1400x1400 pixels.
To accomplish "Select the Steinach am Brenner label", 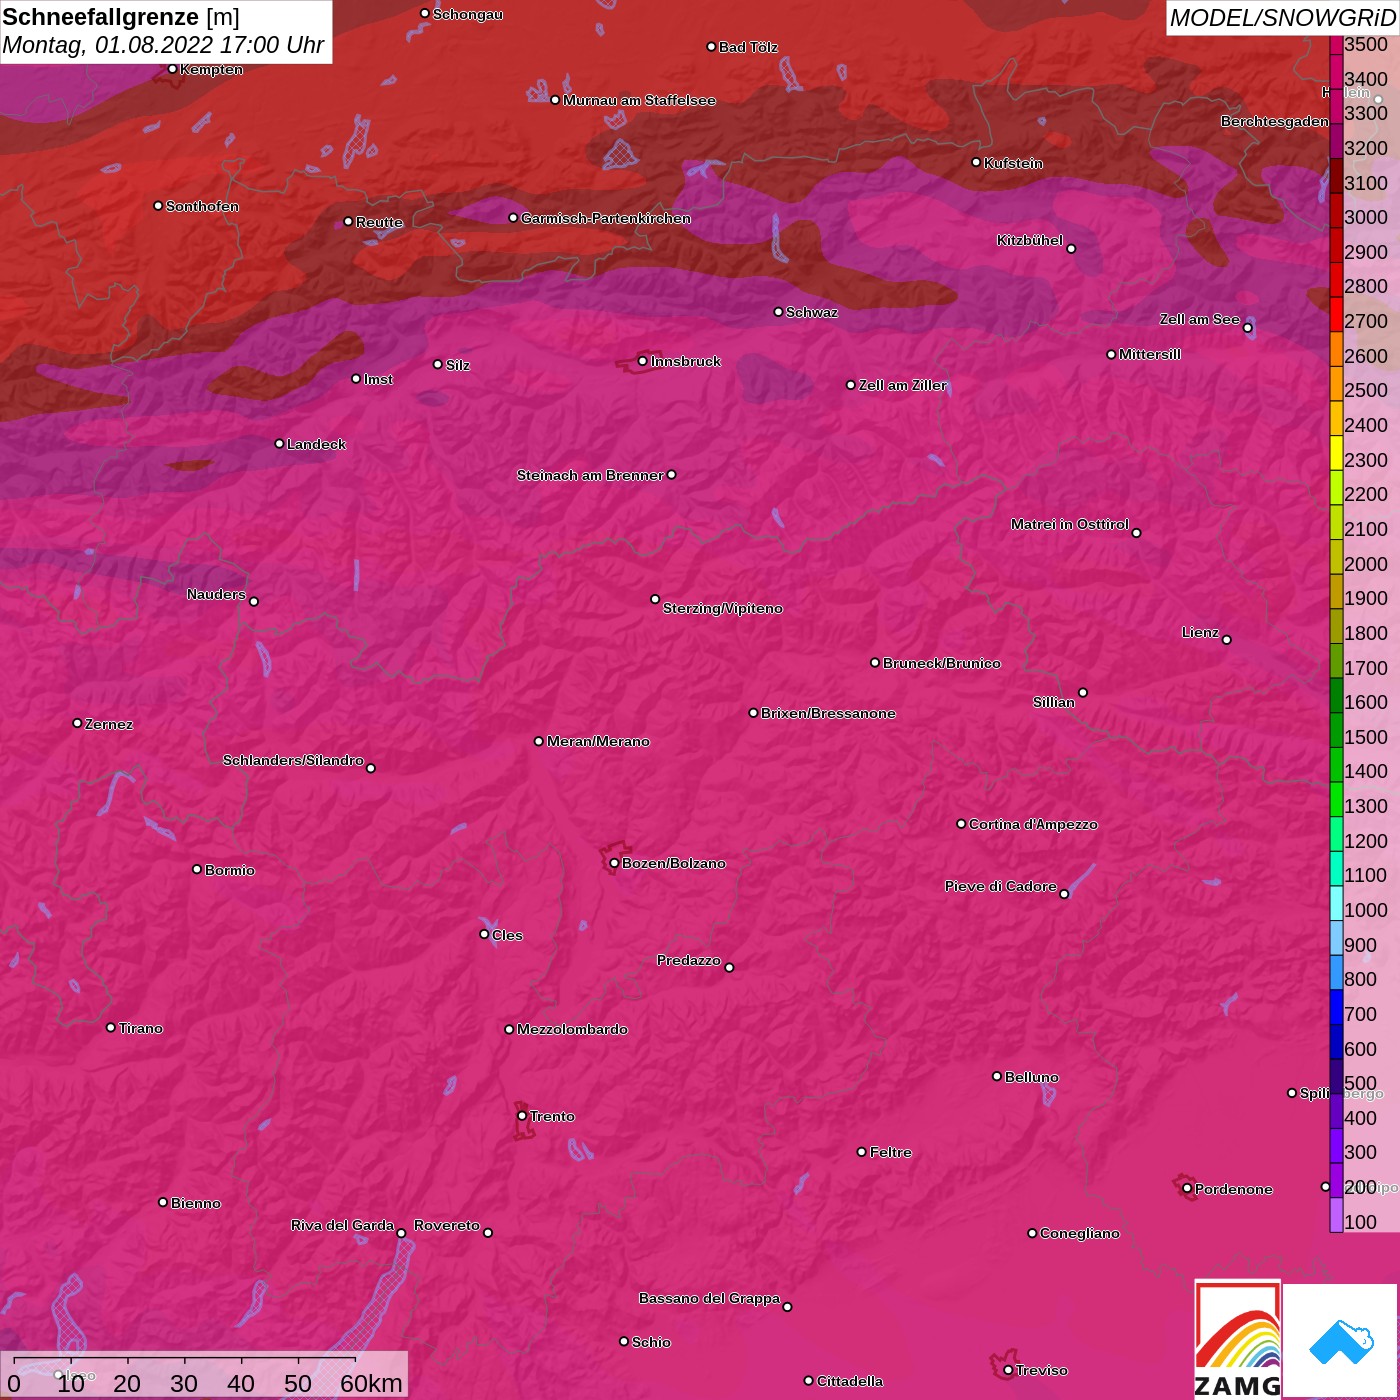I will [590, 475].
